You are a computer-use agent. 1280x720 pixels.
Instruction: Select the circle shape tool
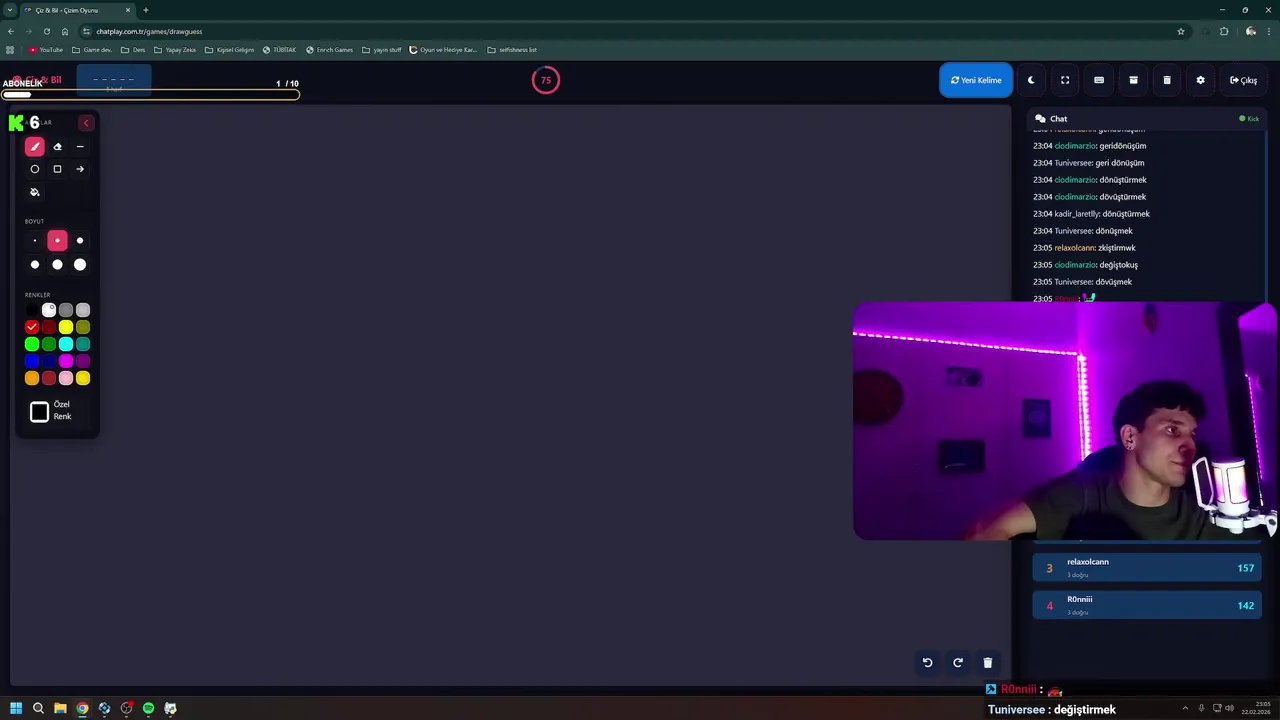coord(35,169)
